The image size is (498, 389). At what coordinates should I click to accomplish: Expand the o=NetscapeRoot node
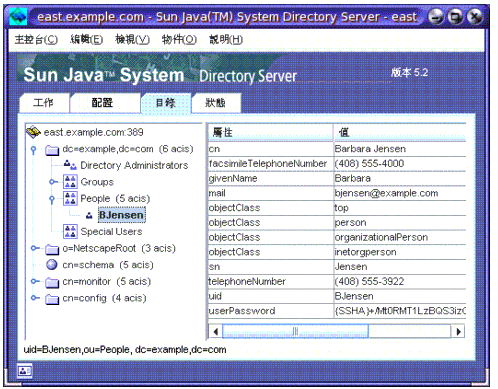pos(34,248)
